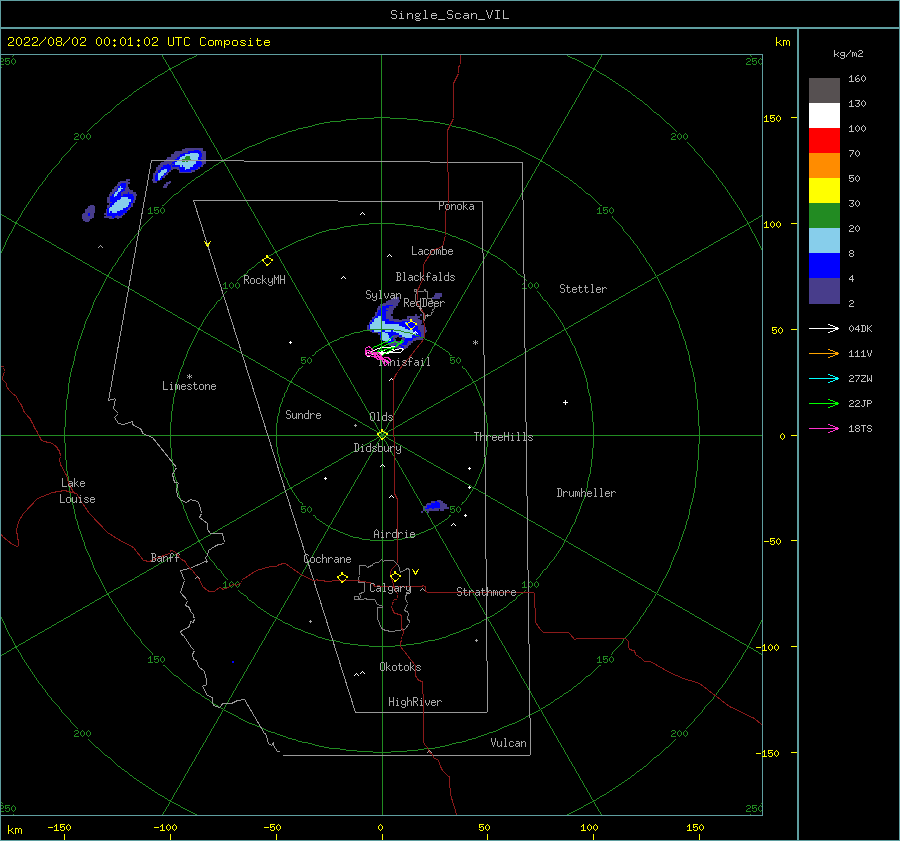The width and height of the screenshot is (900, 841).
Task: Click the ThreeHills town label
Action: click(503, 437)
